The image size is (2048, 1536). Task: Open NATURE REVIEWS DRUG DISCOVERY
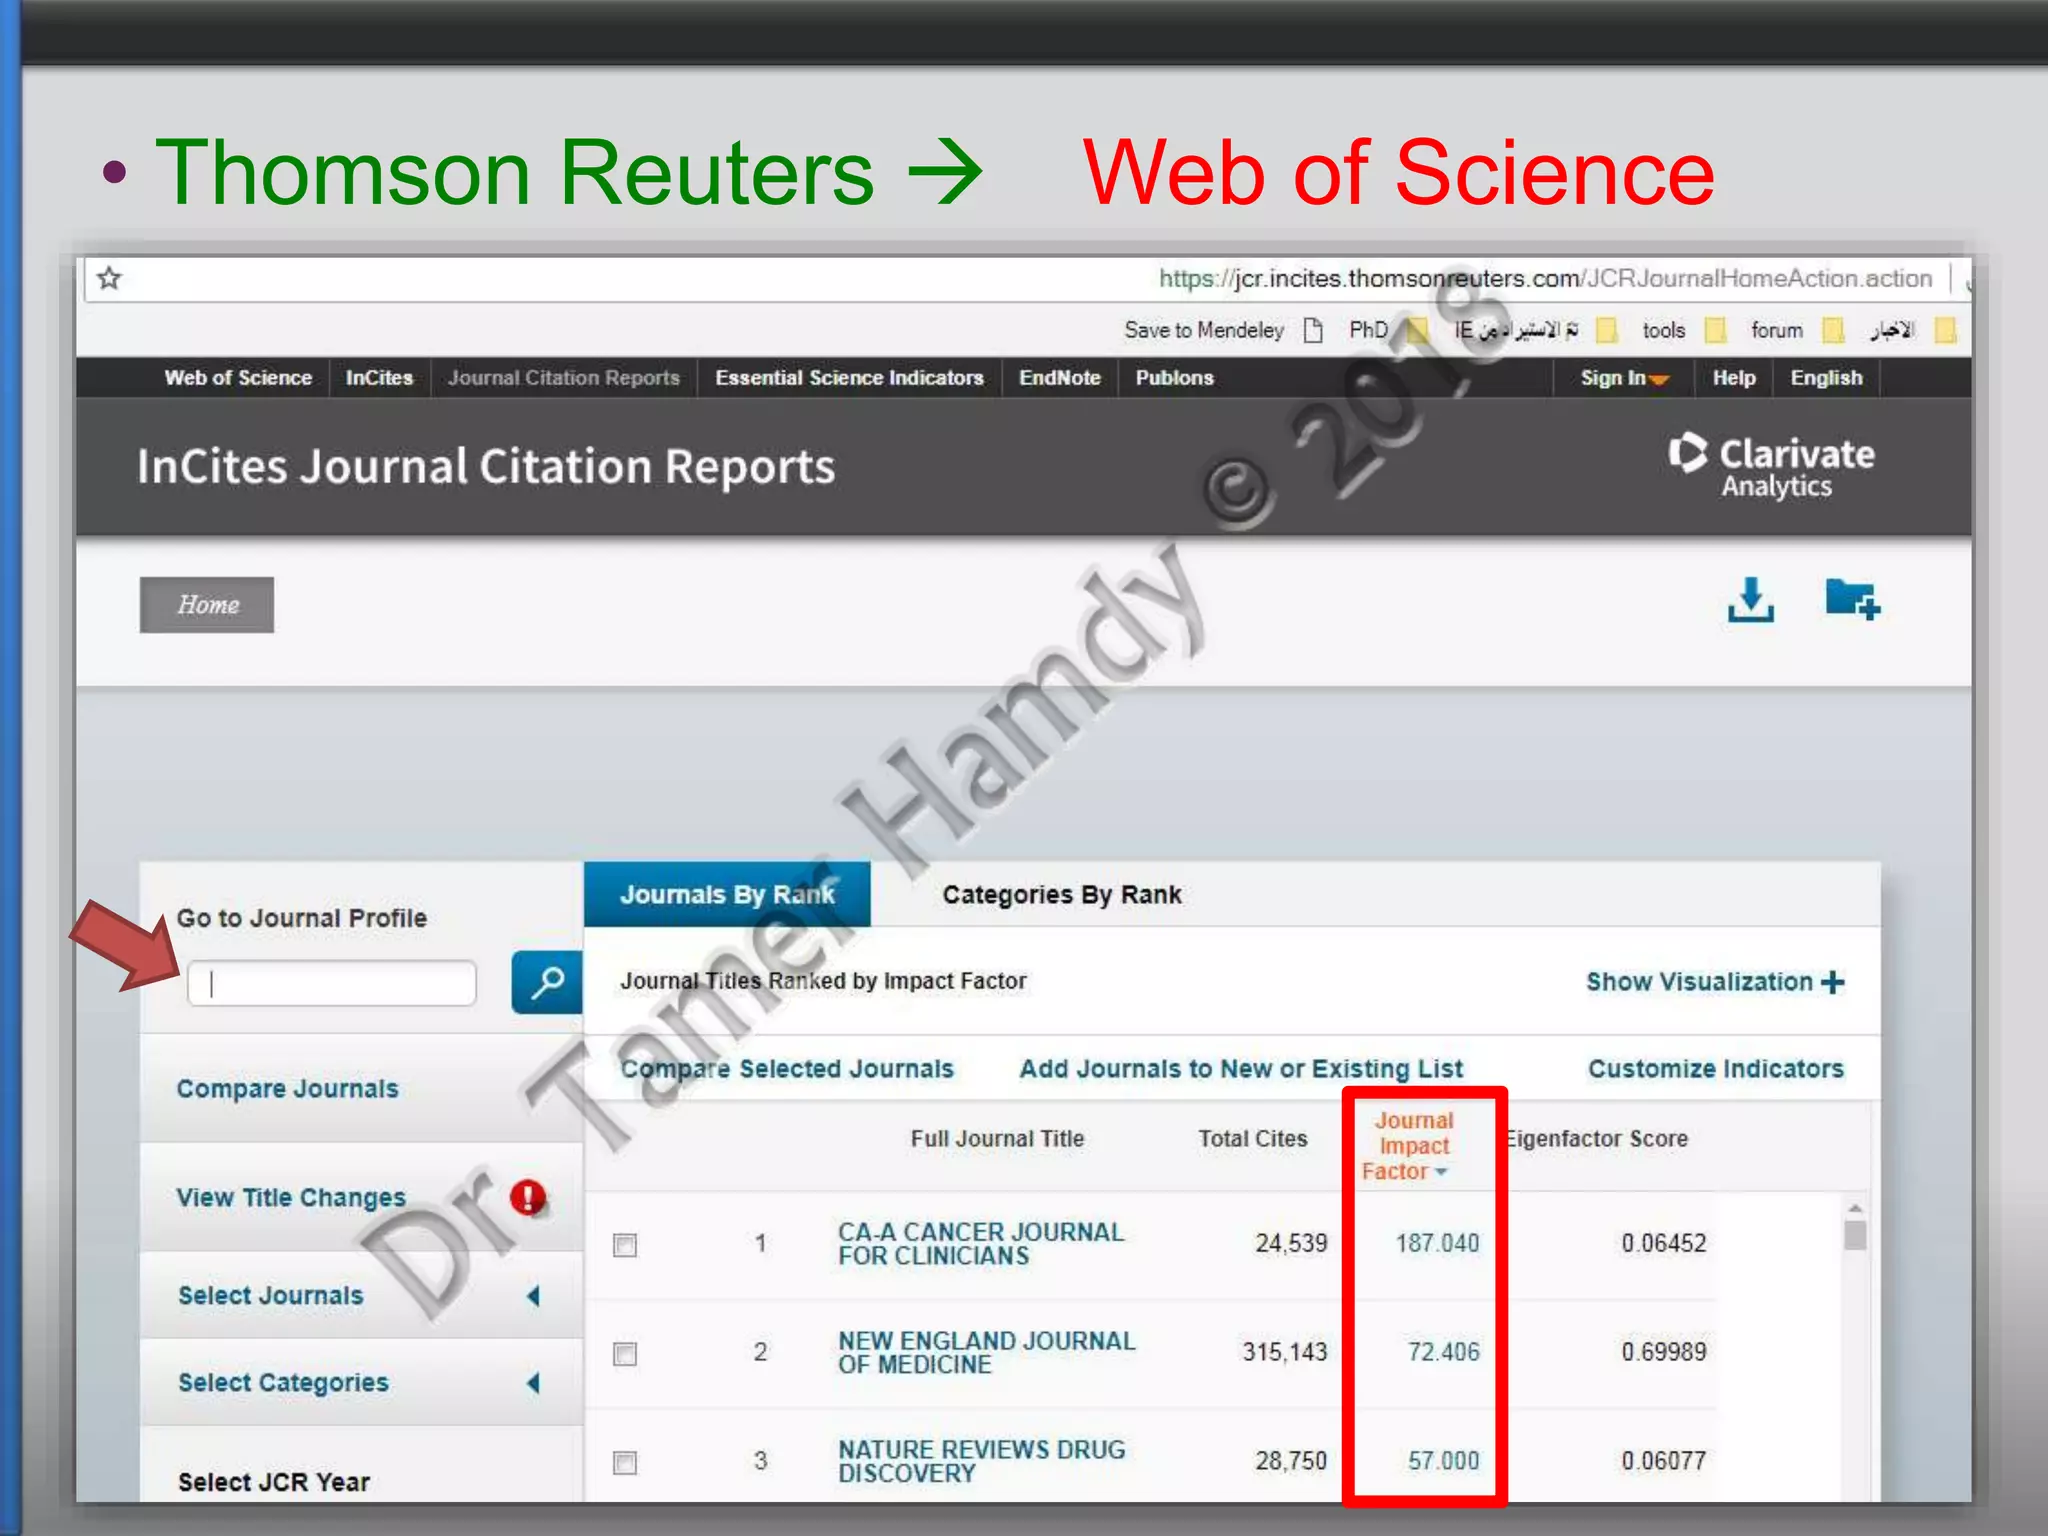point(982,1461)
